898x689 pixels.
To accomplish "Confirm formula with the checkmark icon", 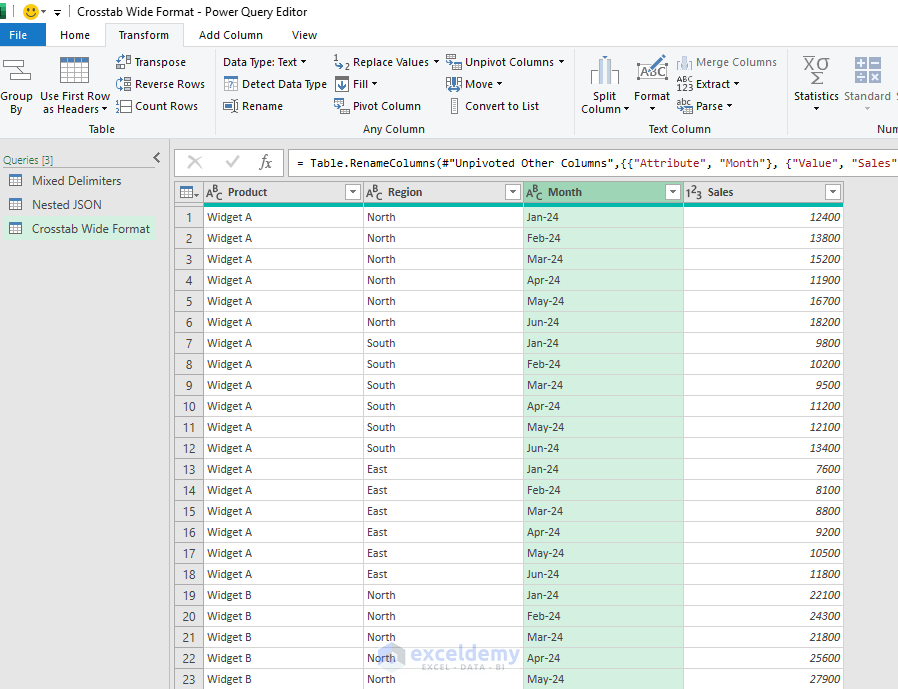I will 232,163.
